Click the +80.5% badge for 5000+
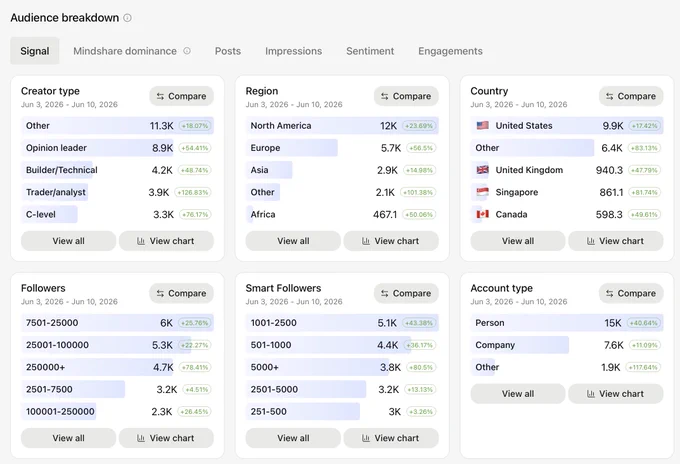Image resolution: width=680 pixels, height=464 pixels. (x=421, y=367)
